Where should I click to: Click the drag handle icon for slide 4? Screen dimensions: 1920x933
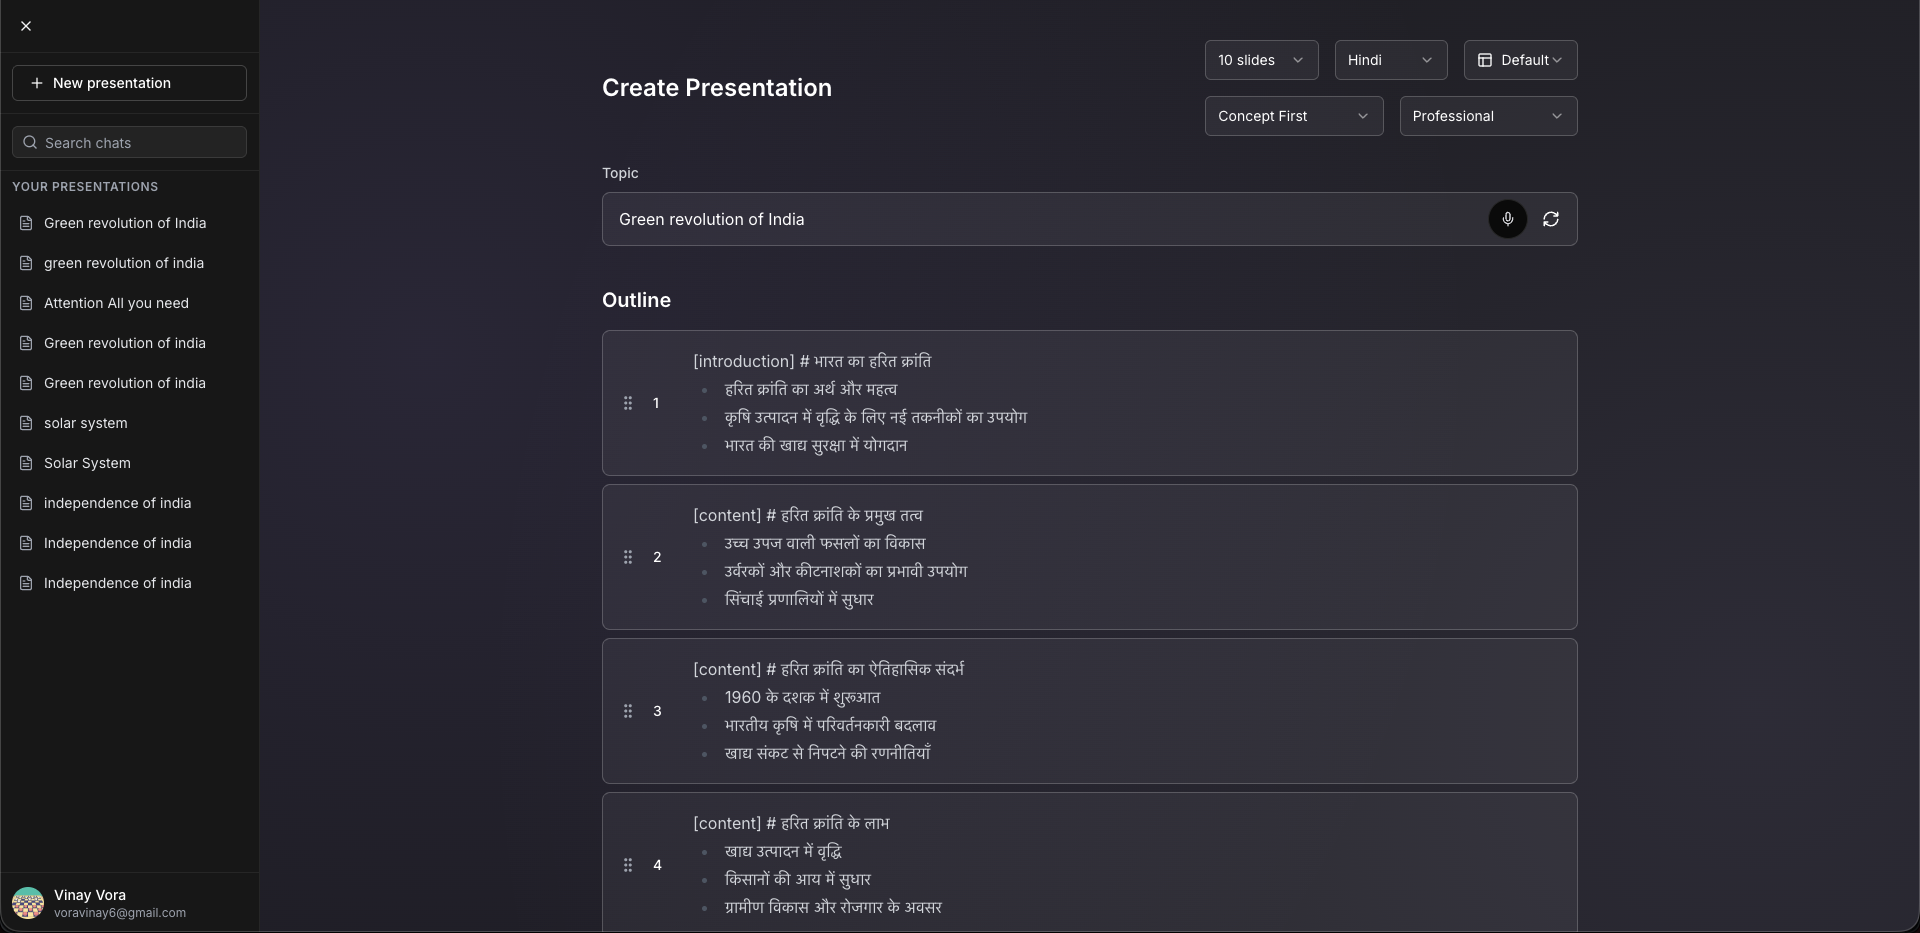coord(628,865)
